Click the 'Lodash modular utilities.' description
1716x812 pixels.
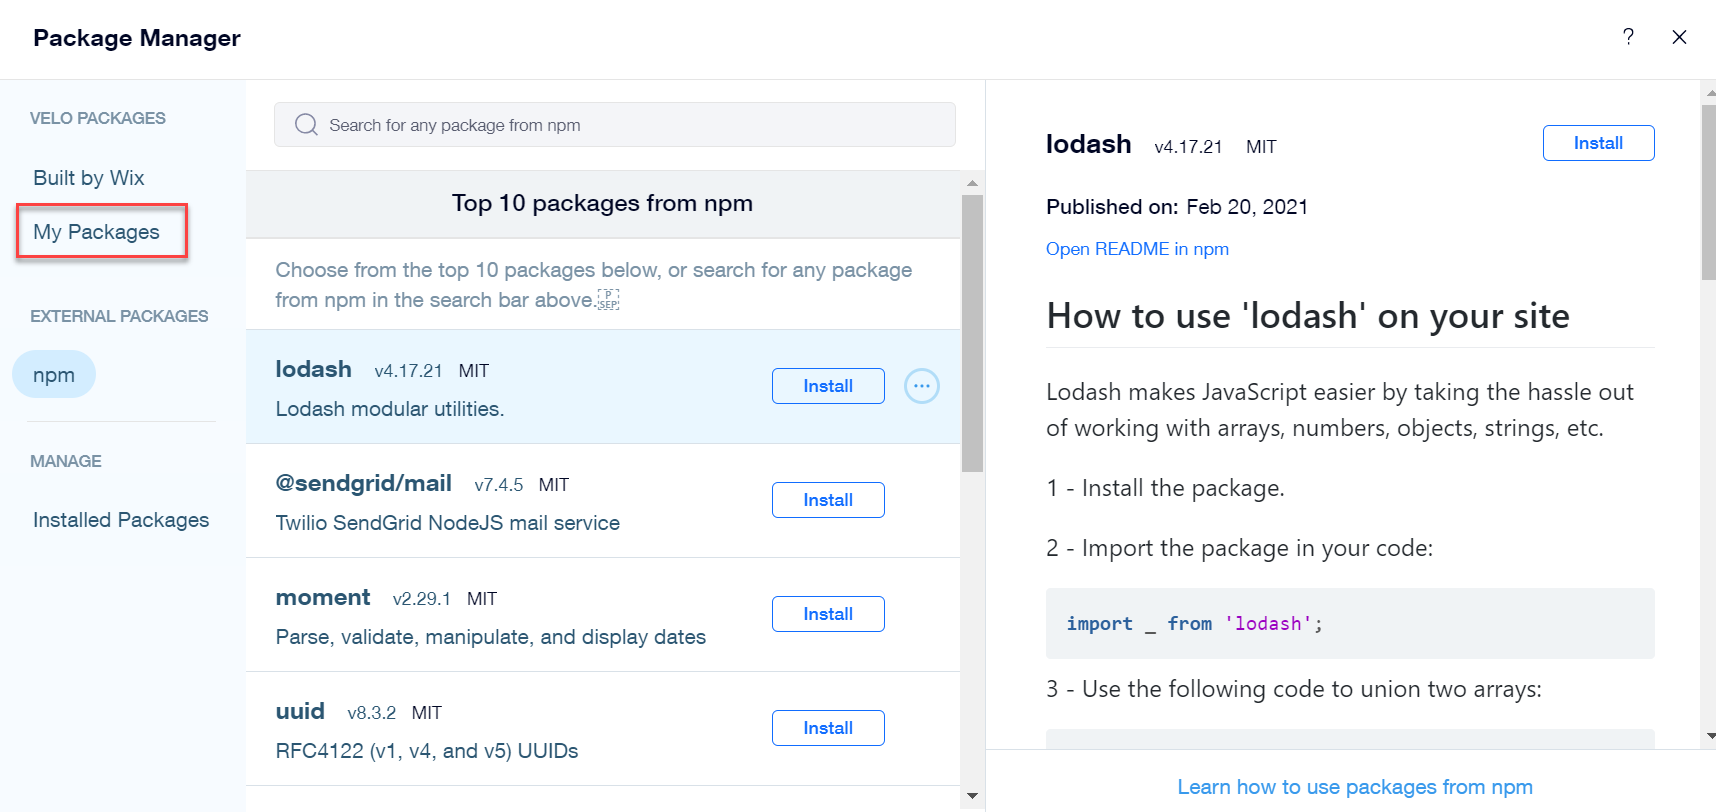(389, 409)
